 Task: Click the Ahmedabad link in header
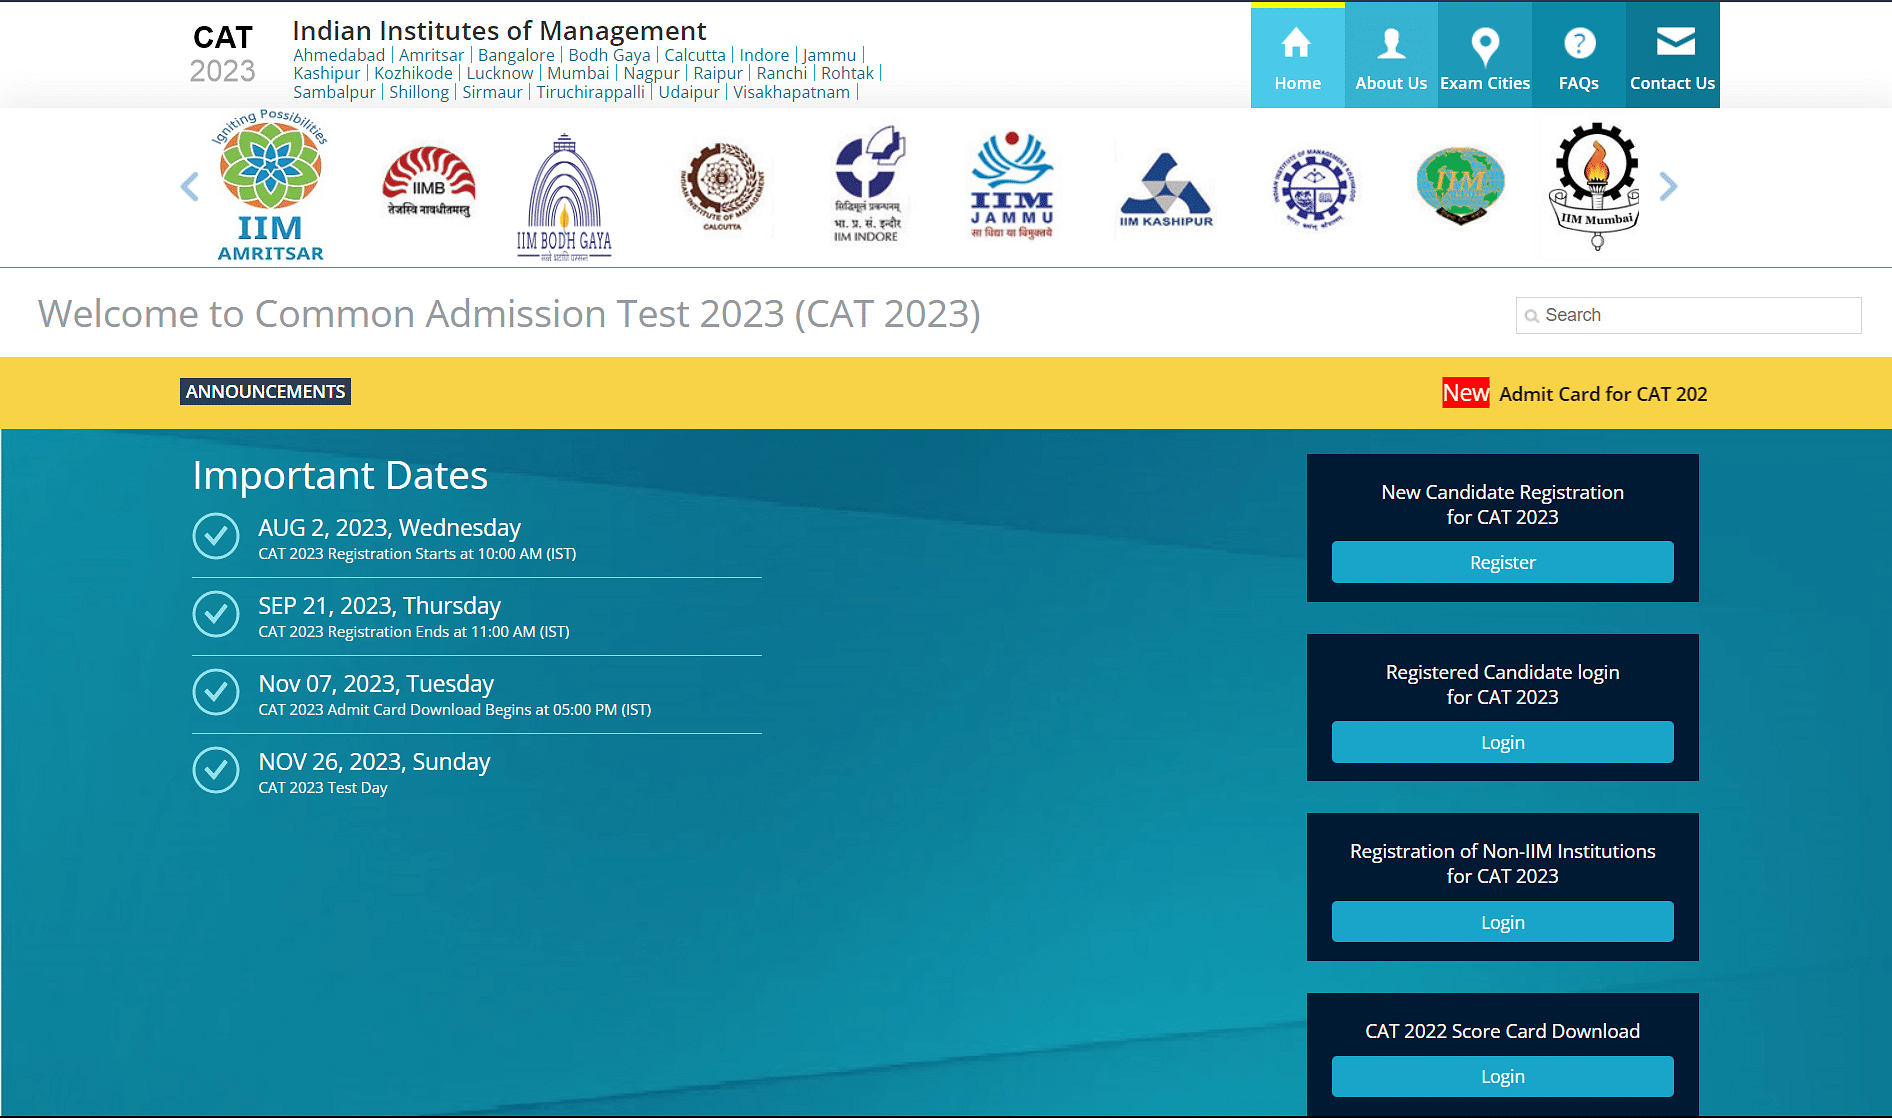339,55
